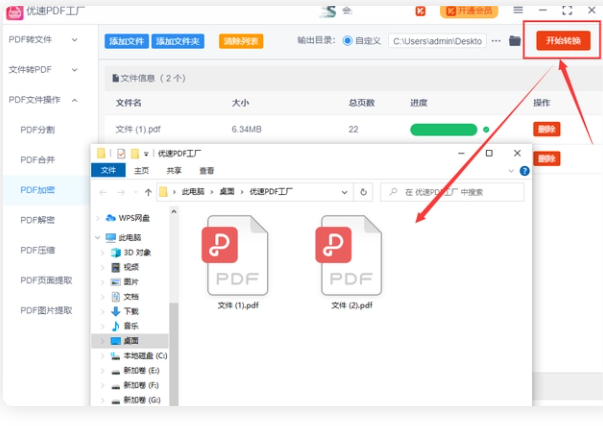Viewport: 603px width, 426px height.
Task: Click the properties checkmark icon in Explorer title bar
Action: pyautogui.click(x=121, y=154)
